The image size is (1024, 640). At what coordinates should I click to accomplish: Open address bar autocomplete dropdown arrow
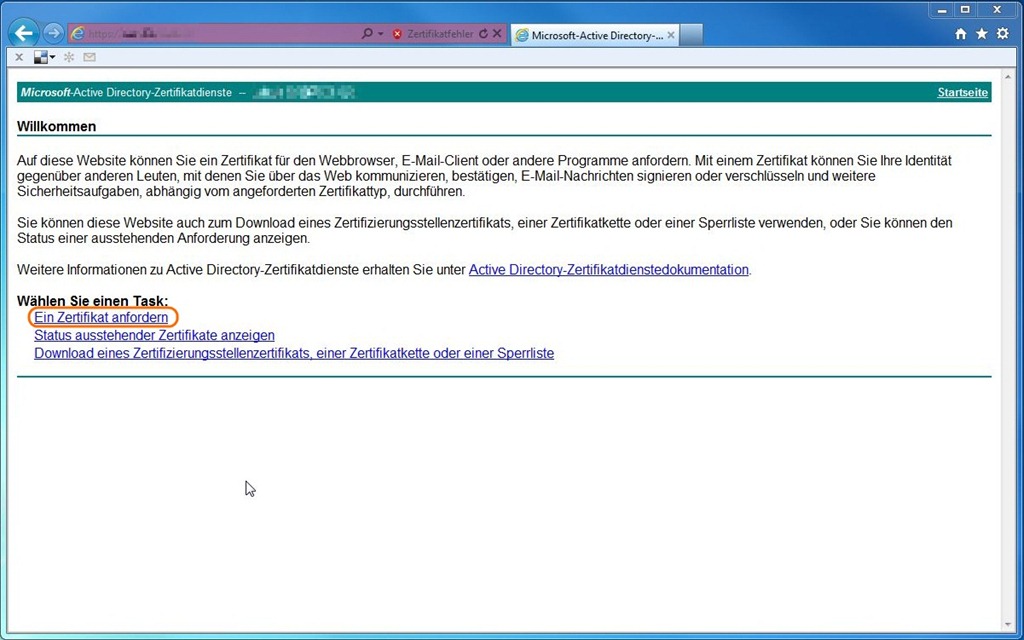click(380, 34)
